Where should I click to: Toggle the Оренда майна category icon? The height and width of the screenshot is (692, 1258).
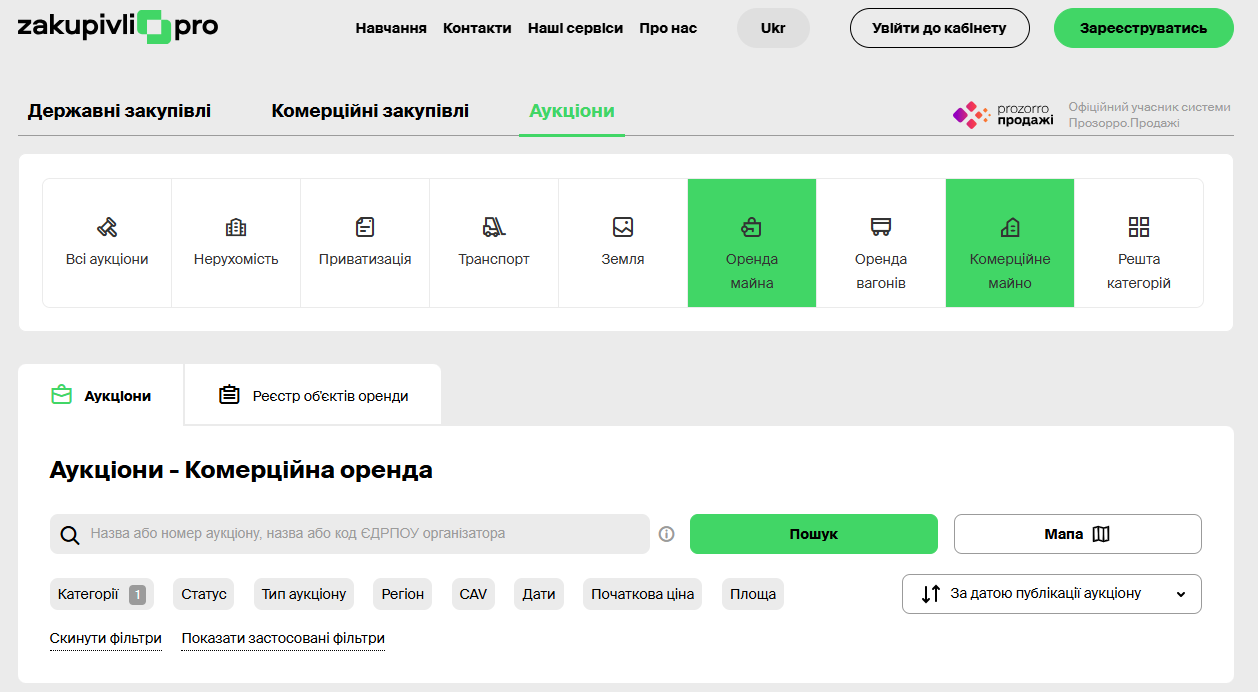752,227
